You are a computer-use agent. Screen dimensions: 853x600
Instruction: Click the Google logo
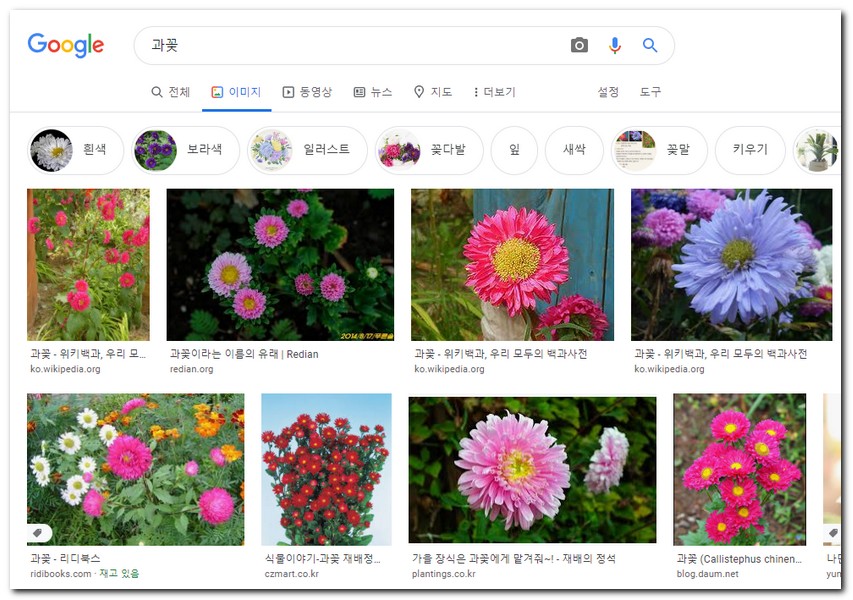tap(66, 45)
